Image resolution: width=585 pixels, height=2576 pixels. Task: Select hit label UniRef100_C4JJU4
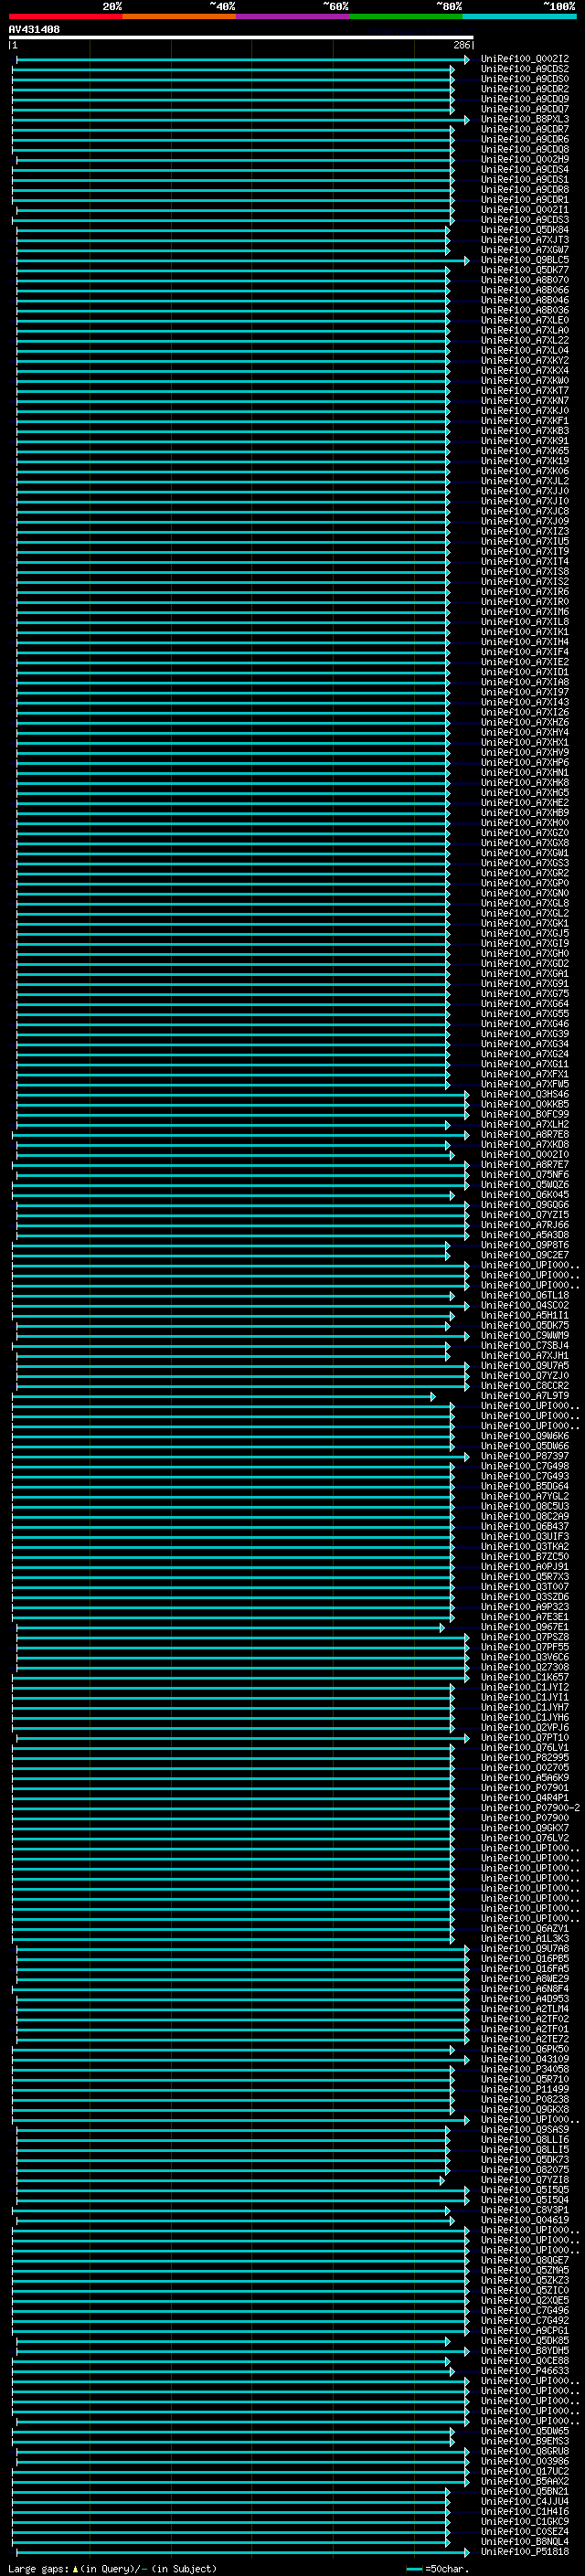click(525, 2502)
